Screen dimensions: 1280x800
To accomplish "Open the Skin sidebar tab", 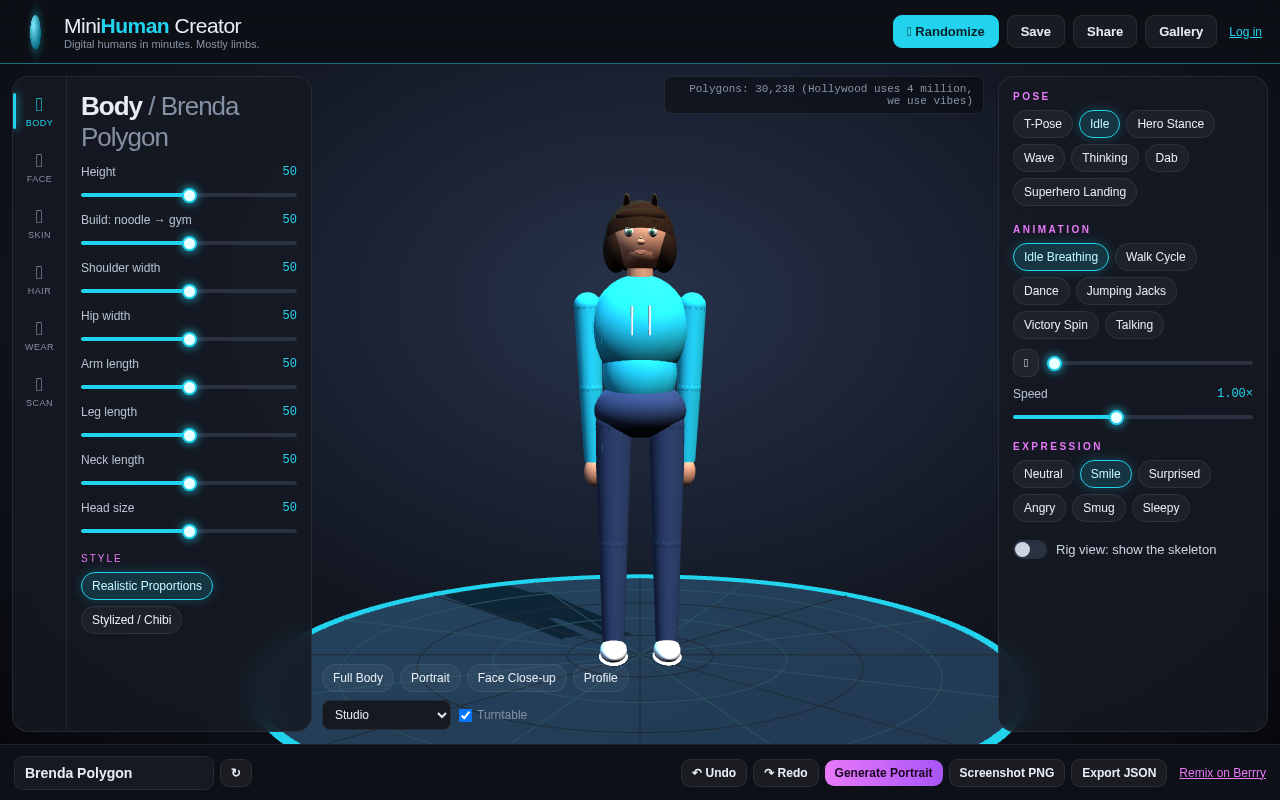I will tap(39, 223).
